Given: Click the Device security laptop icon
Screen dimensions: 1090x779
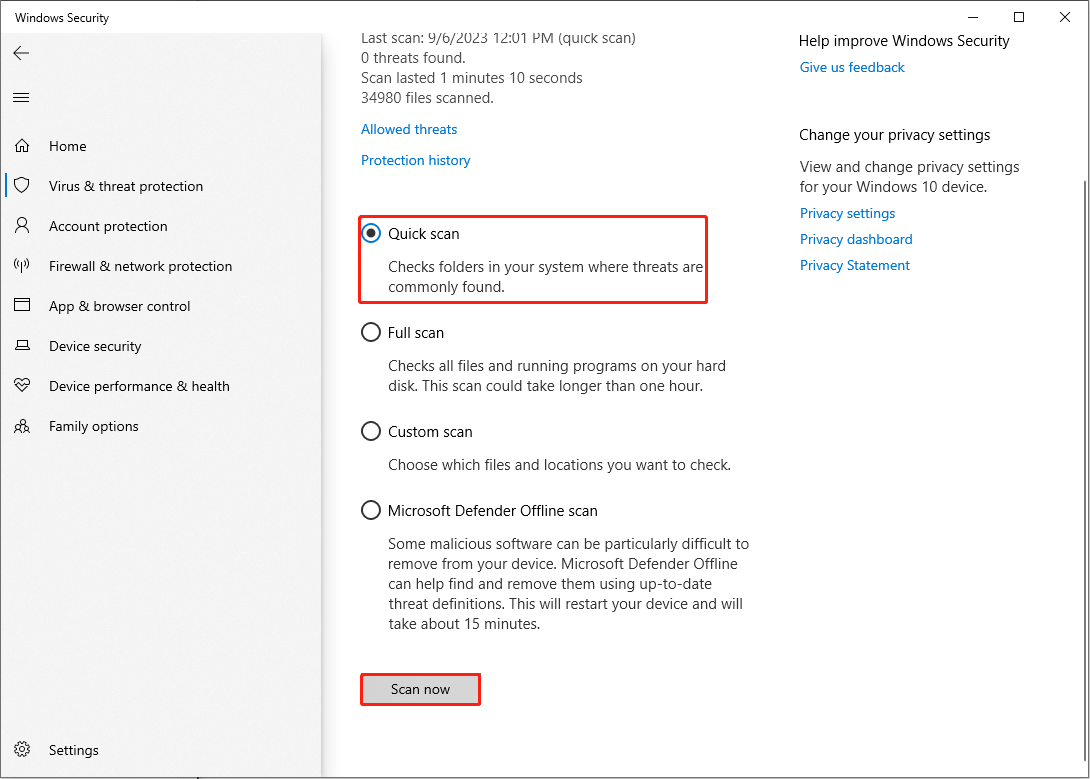Looking at the screenshot, I should coord(22,346).
